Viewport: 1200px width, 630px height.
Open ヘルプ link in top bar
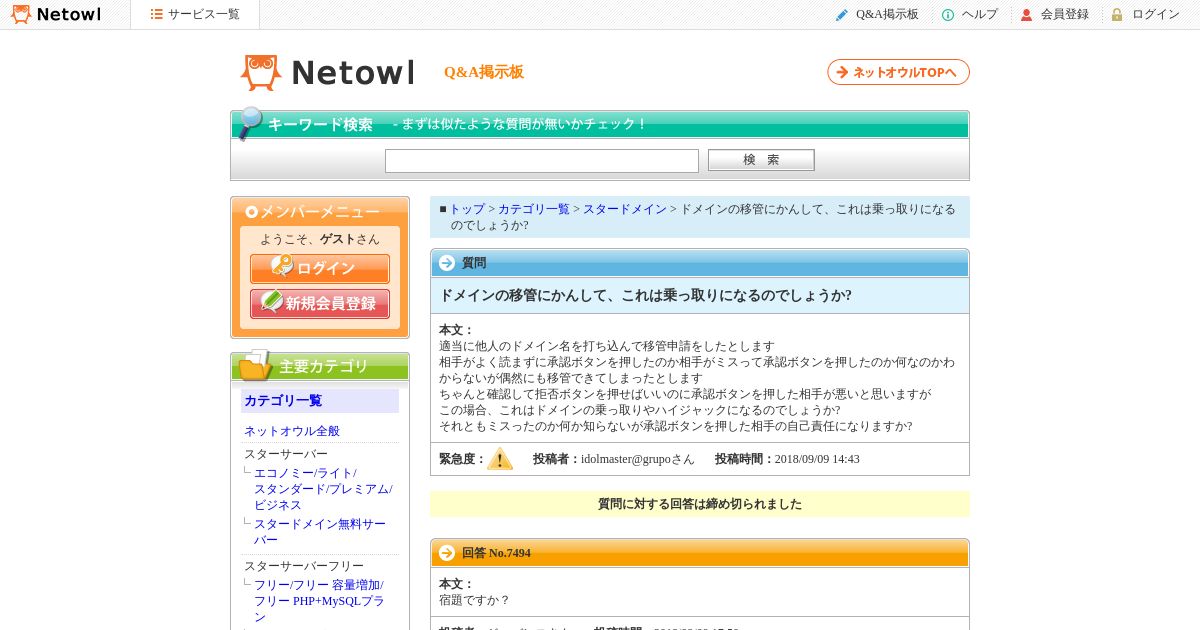point(980,15)
